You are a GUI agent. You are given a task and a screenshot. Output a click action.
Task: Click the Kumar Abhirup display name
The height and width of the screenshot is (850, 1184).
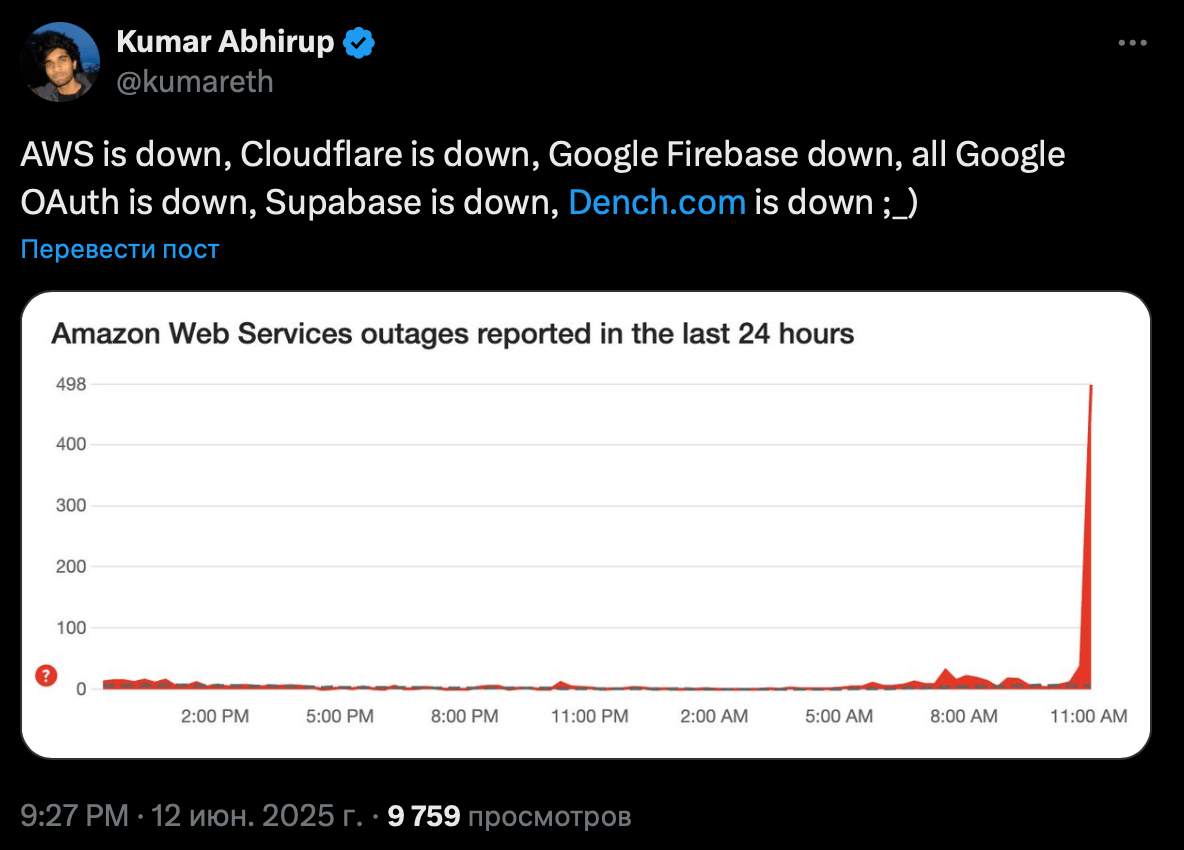pos(225,42)
